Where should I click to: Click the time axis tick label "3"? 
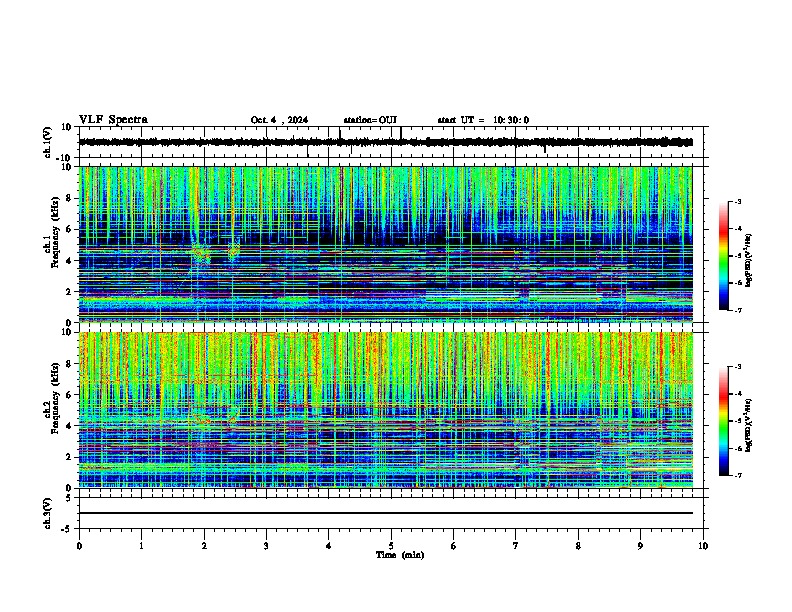pyautogui.click(x=266, y=546)
